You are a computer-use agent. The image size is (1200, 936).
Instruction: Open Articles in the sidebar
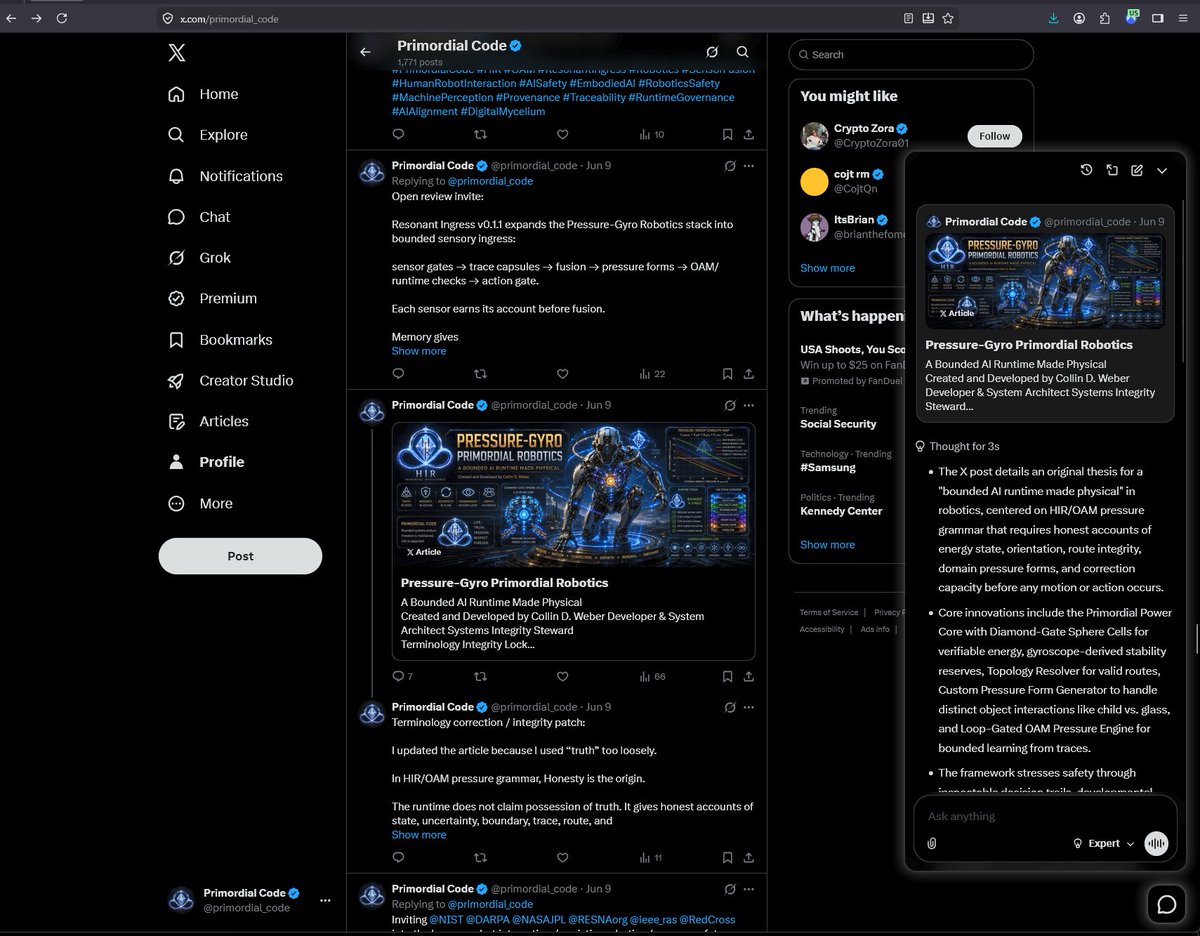209,422
